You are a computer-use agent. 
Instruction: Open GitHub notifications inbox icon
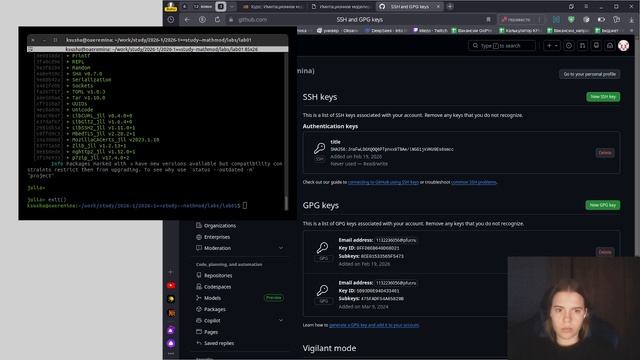610,46
